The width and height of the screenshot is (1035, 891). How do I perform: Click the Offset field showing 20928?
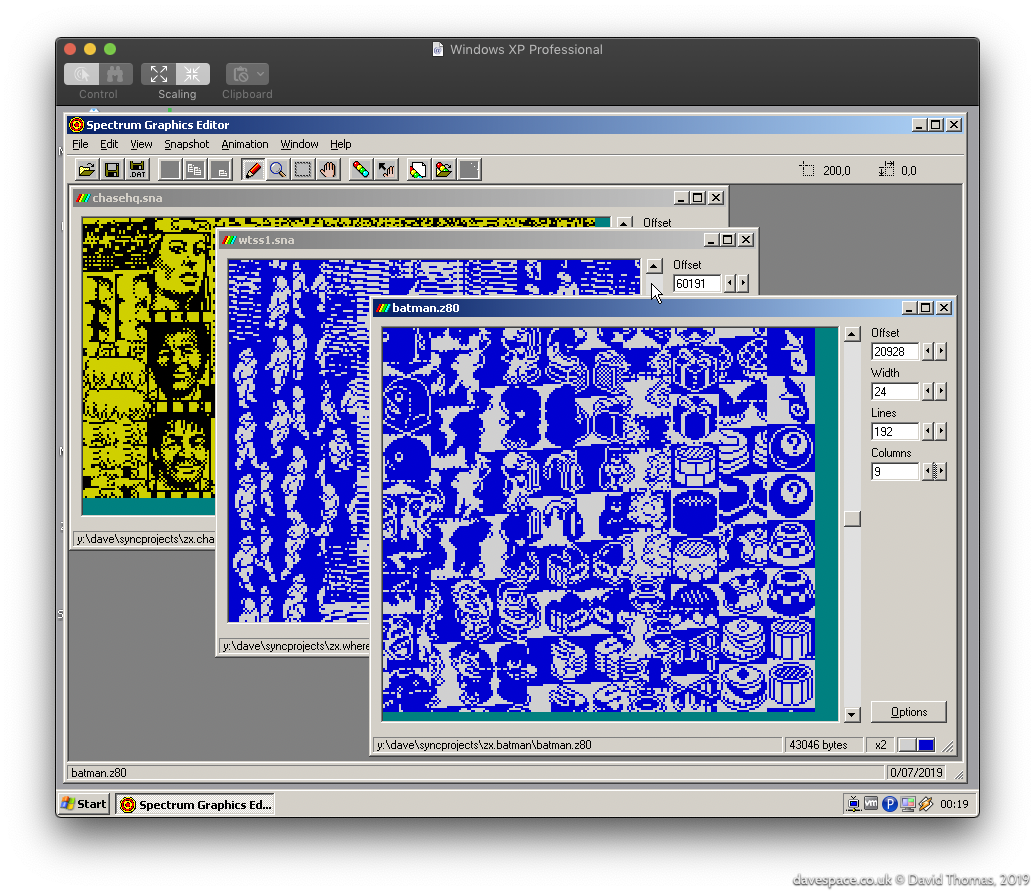[894, 352]
